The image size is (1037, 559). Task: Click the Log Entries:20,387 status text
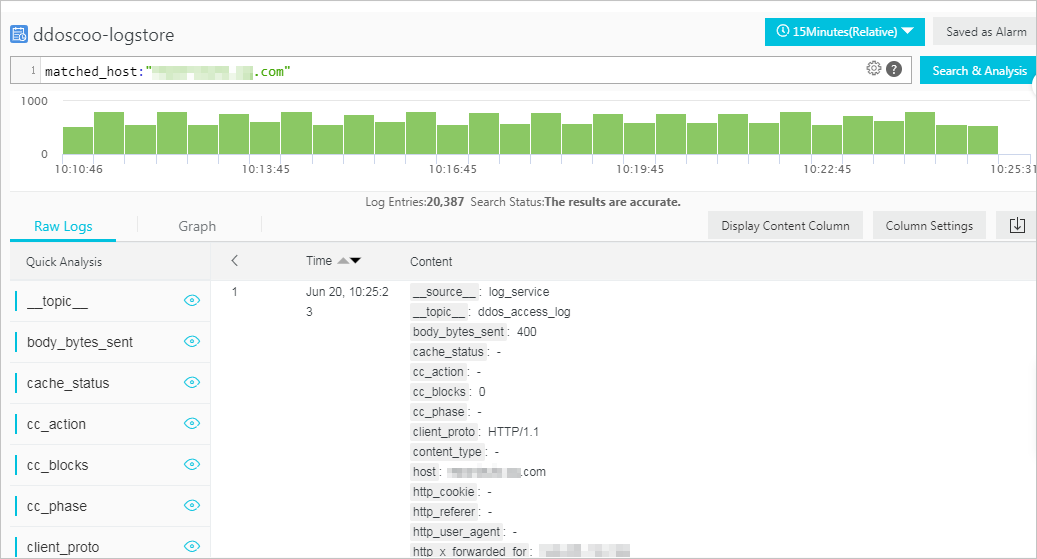[415, 202]
